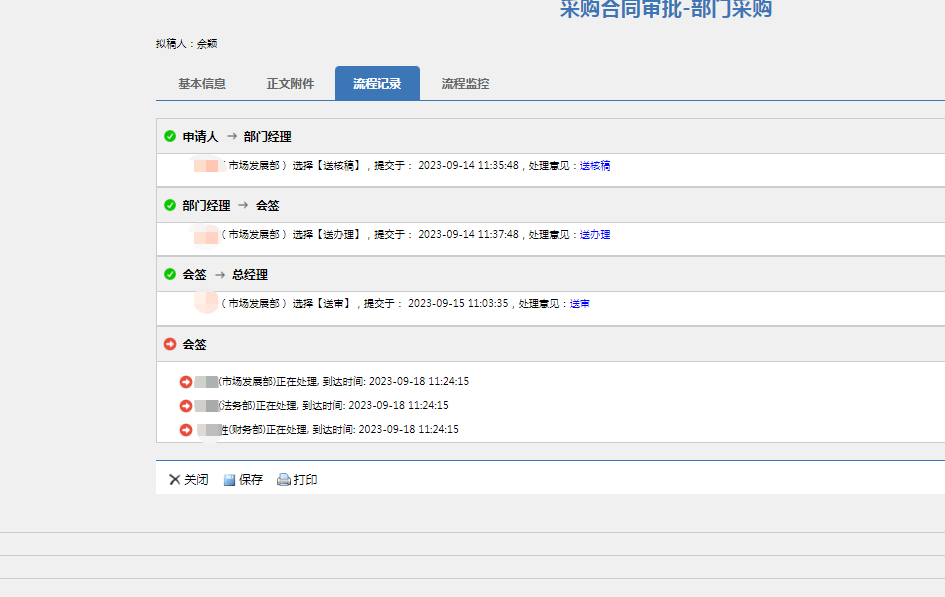This screenshot has width=945, height=597.
Task: Switch to the 正文附件 tab
Action: (290, 84)
